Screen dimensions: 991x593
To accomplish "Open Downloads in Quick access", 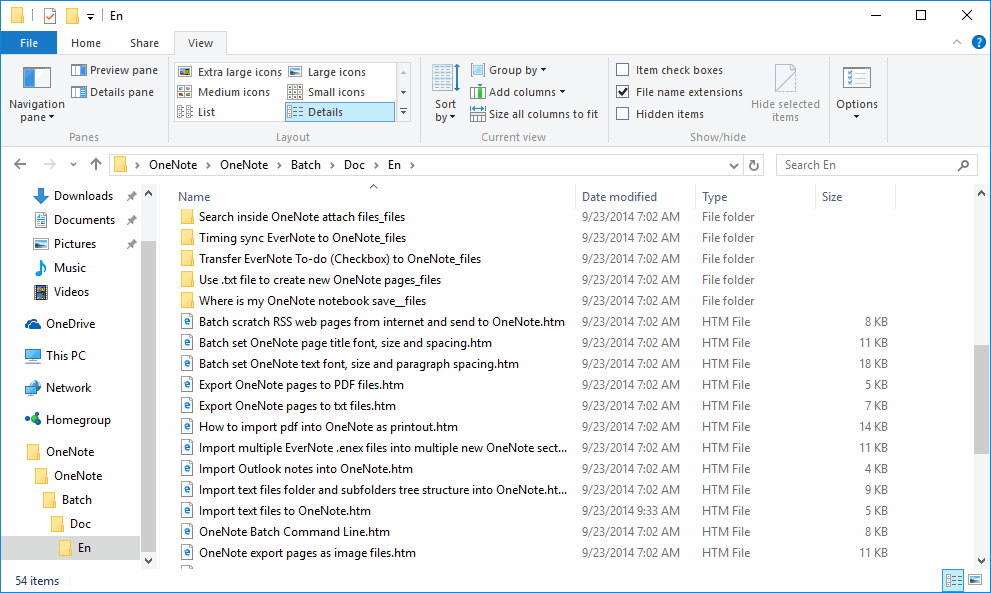I will pos(83,196).
